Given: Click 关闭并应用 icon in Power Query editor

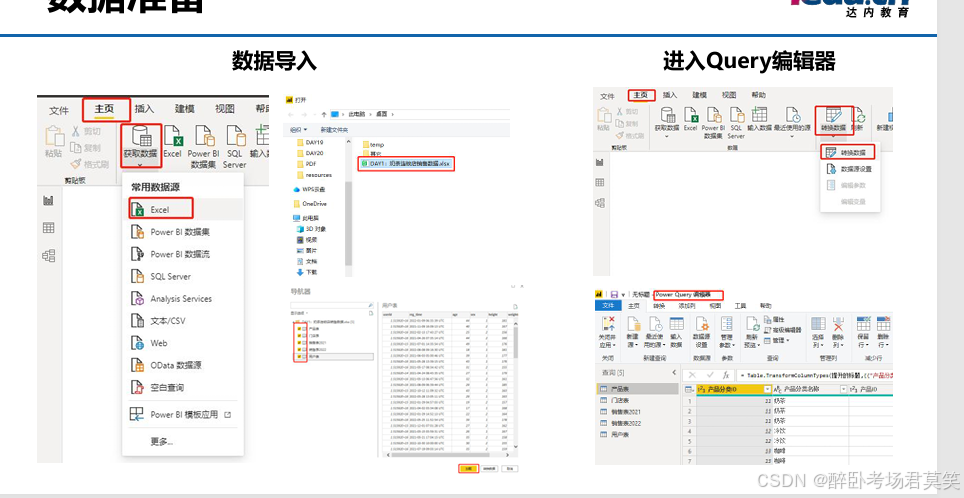Looking at the screenshot, I should pyautogui.click(x=608, y=324).
